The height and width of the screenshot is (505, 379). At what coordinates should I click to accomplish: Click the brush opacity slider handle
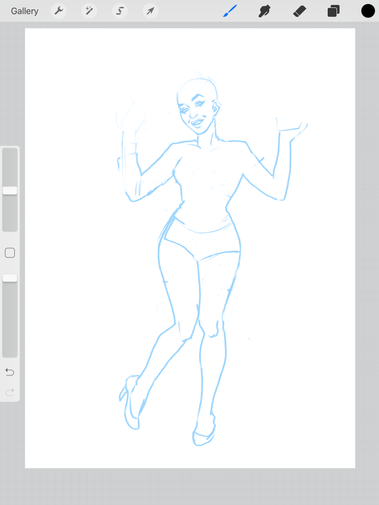[10, 278]
